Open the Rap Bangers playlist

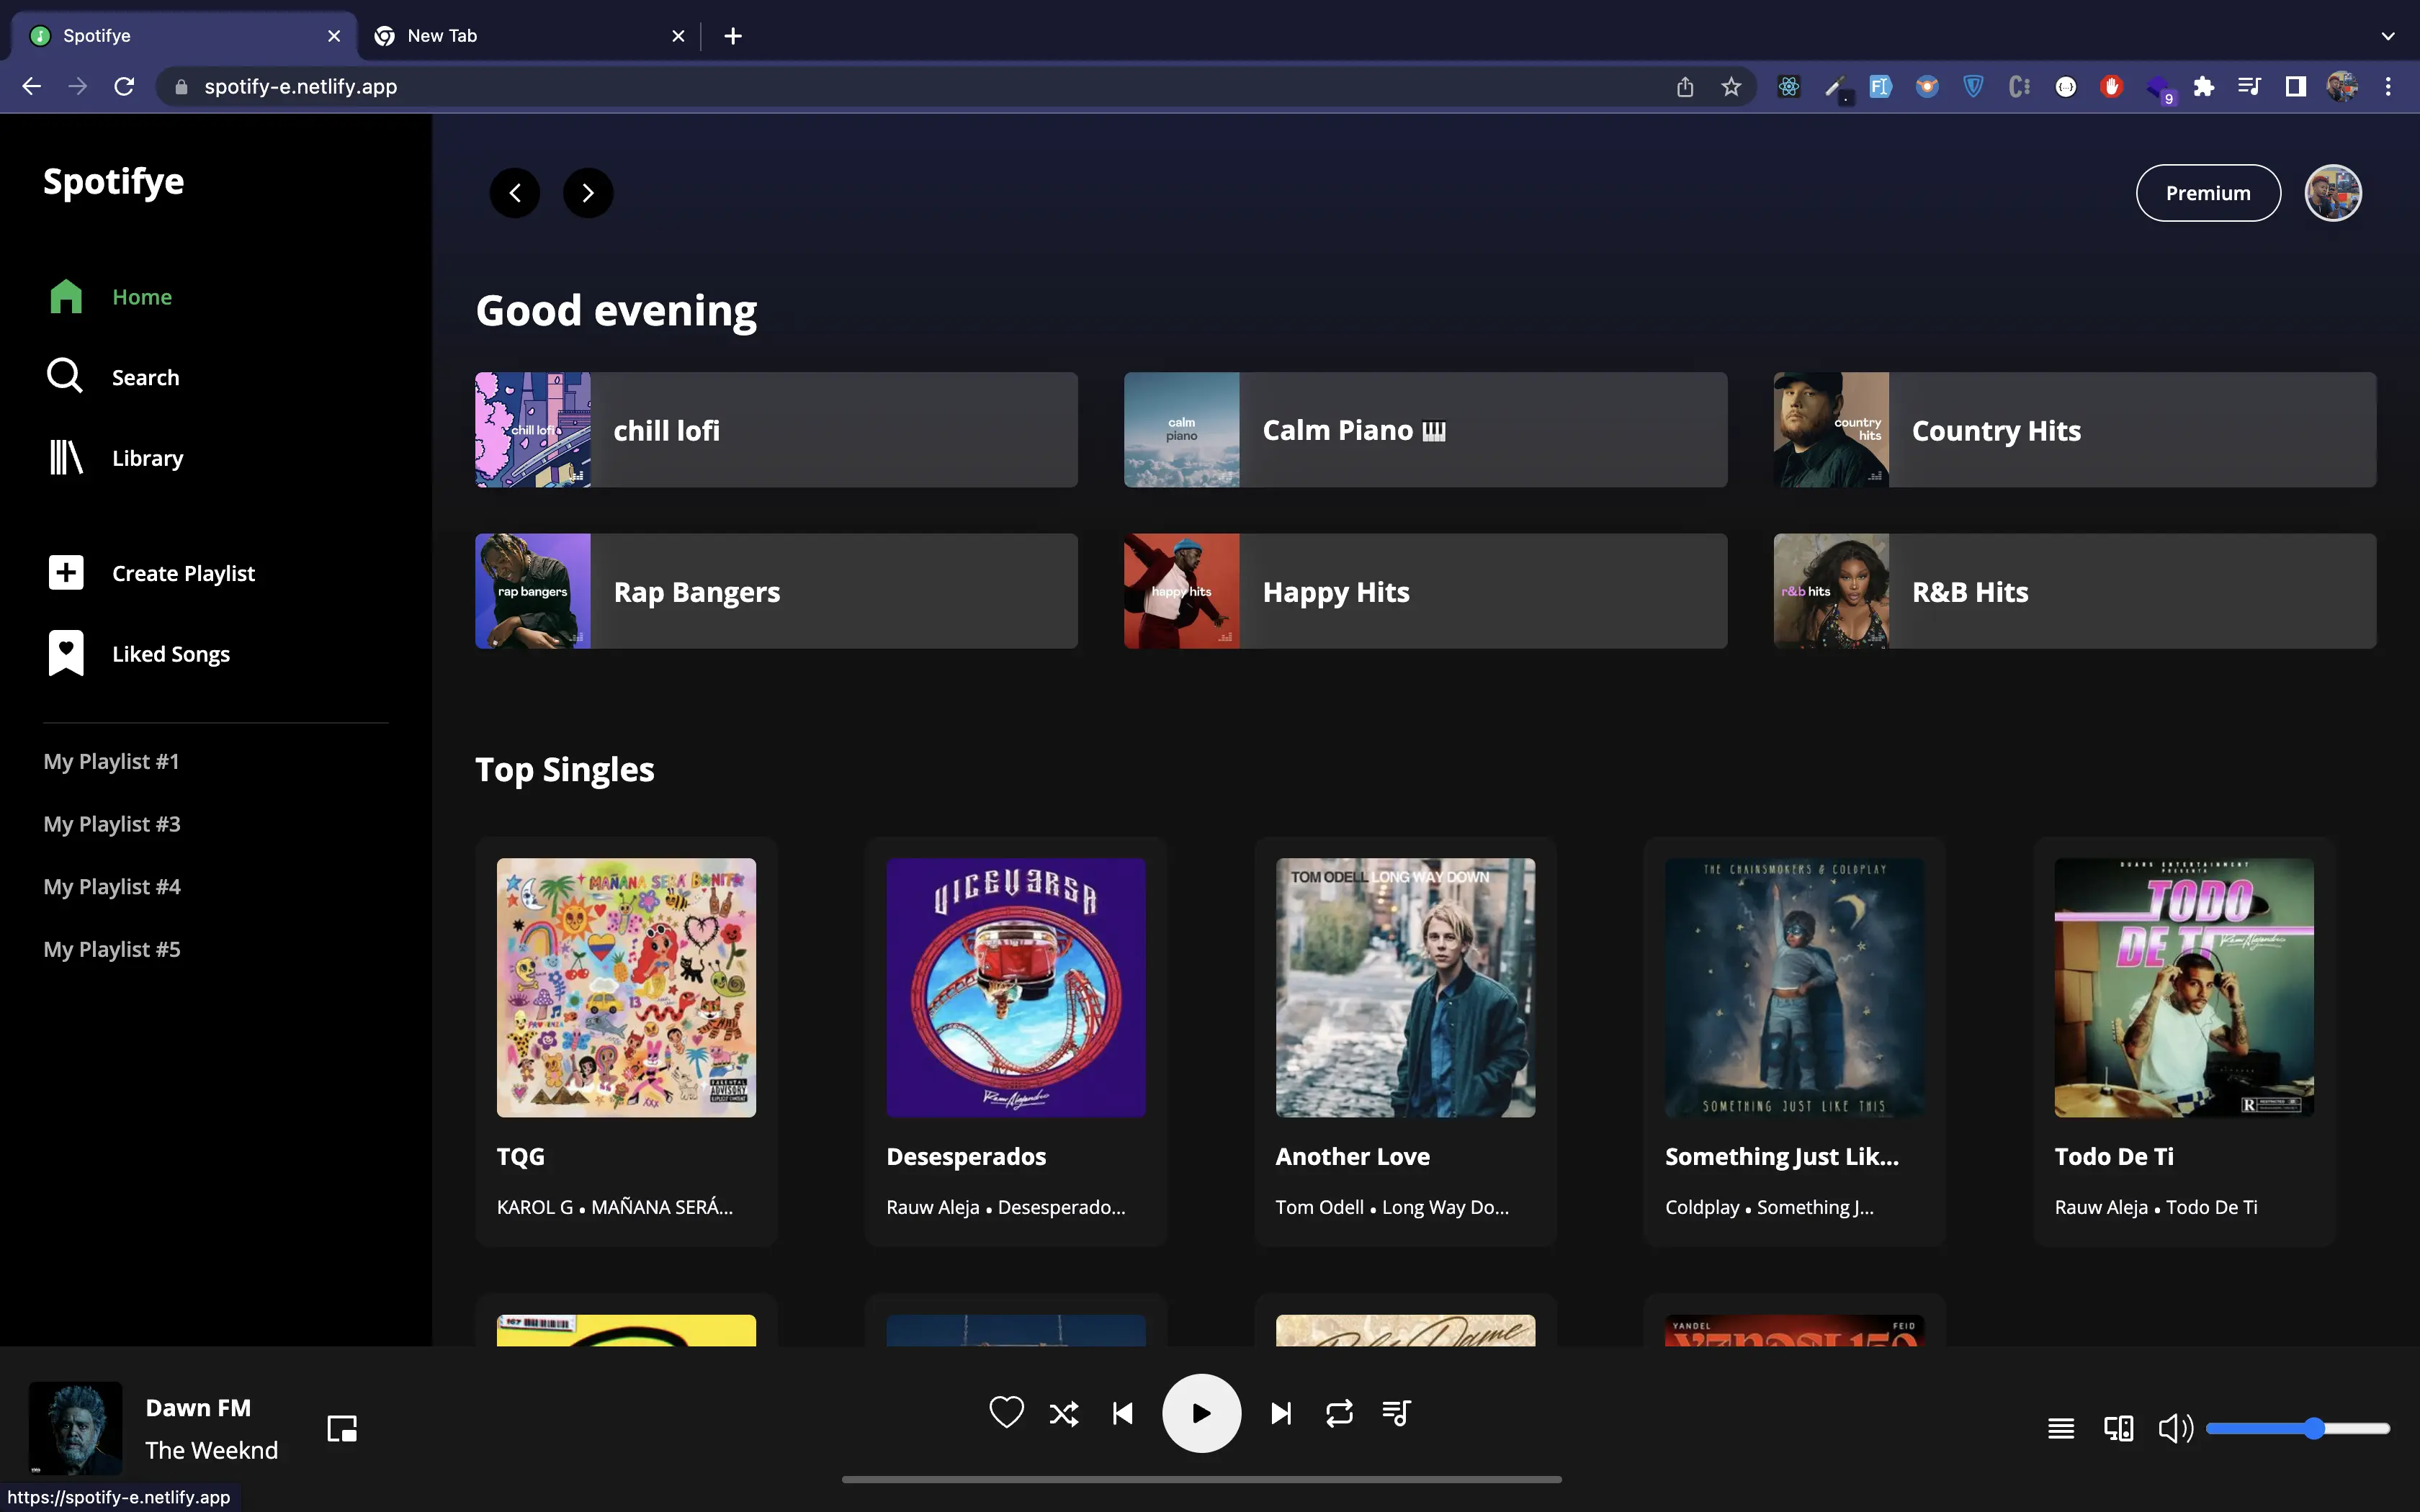[776, 591]
